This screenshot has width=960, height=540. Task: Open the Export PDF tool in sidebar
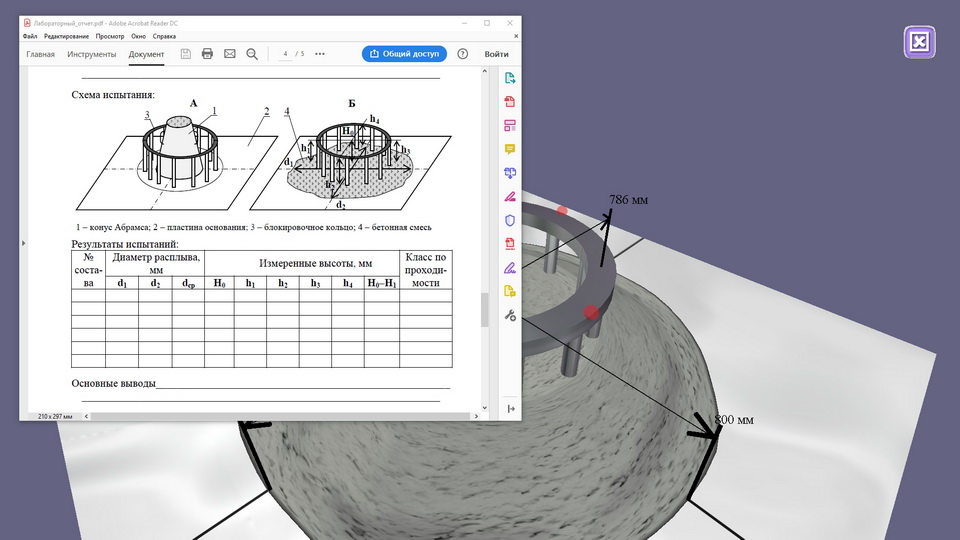(x=510, y=78)
